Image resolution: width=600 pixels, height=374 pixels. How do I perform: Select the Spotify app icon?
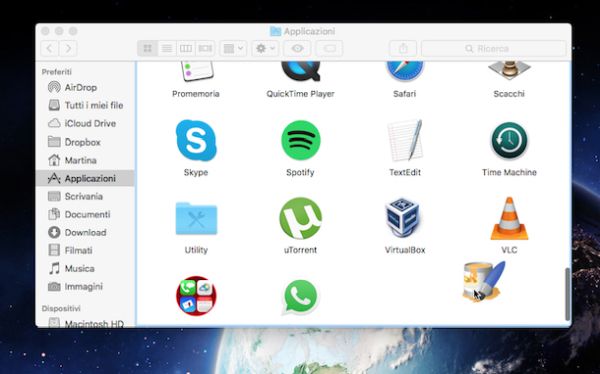[300, 140]
